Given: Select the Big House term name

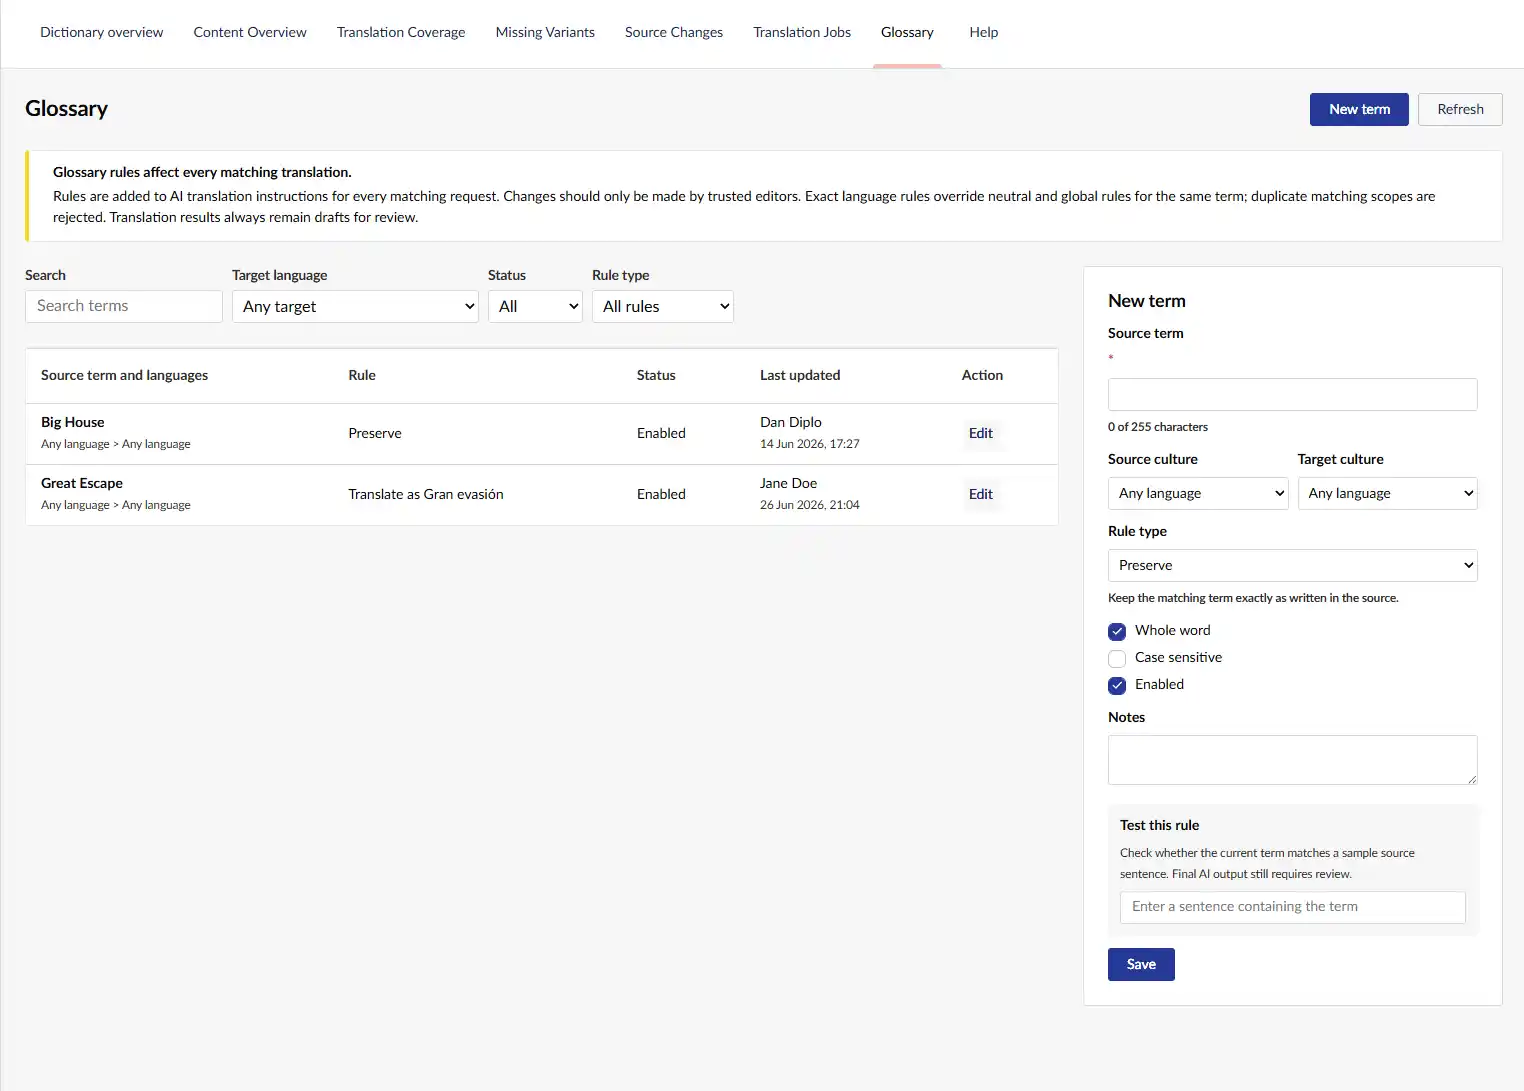Looking at the screenshot, I should point(72,422).
